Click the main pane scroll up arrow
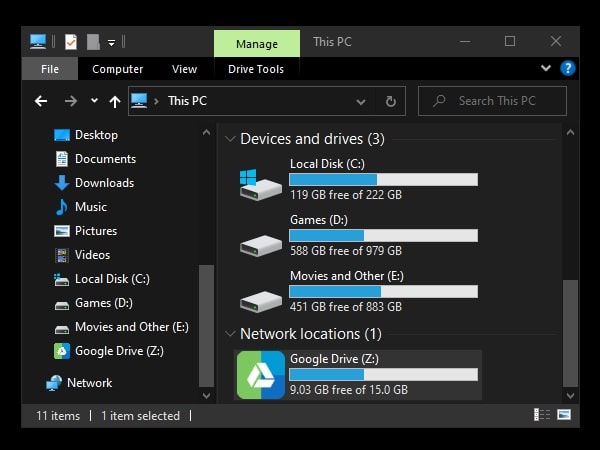600x450 pixels. point(570,132)
